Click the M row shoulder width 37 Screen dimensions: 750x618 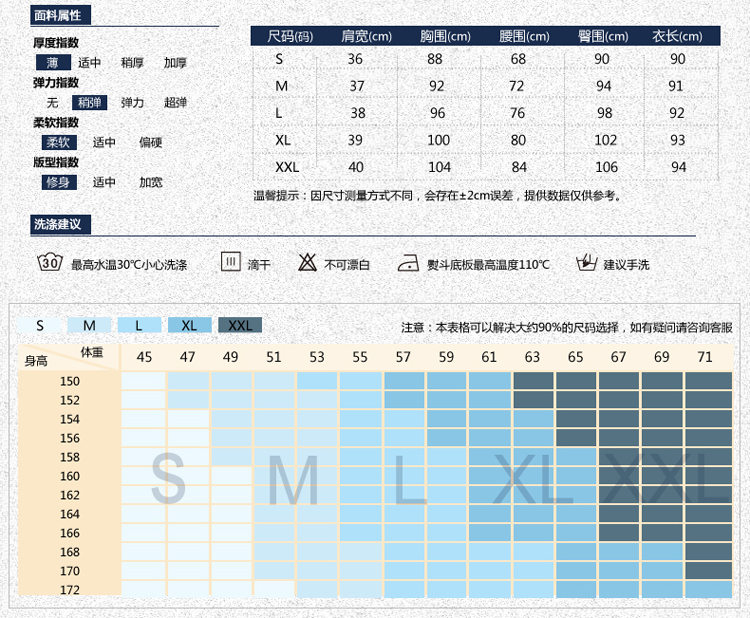pos(357,86)
